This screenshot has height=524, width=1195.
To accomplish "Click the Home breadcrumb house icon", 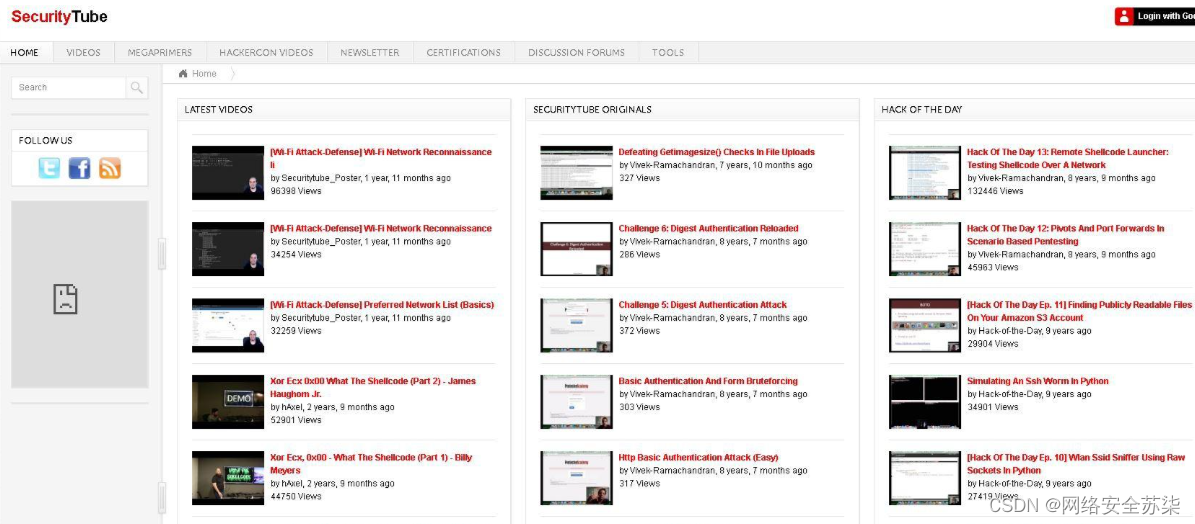I will (x=183, y=74).
